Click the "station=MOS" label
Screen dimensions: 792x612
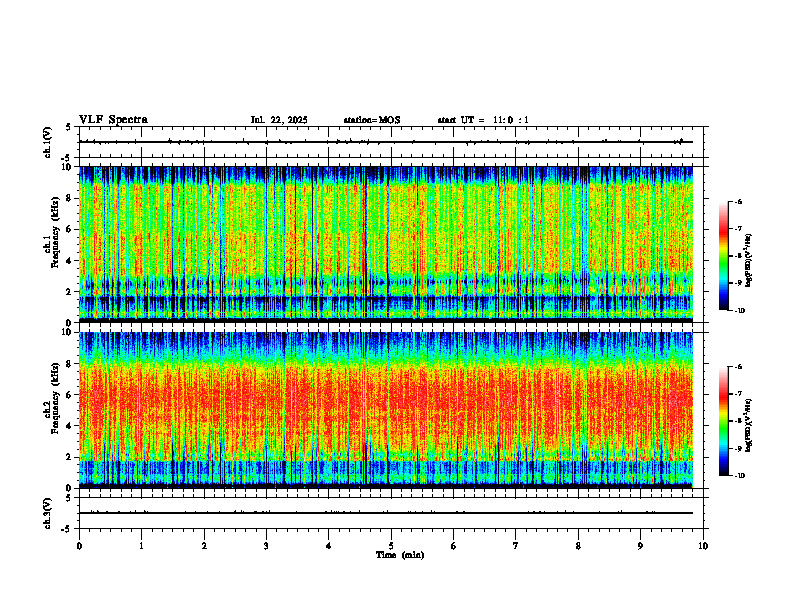click(372, 120)
